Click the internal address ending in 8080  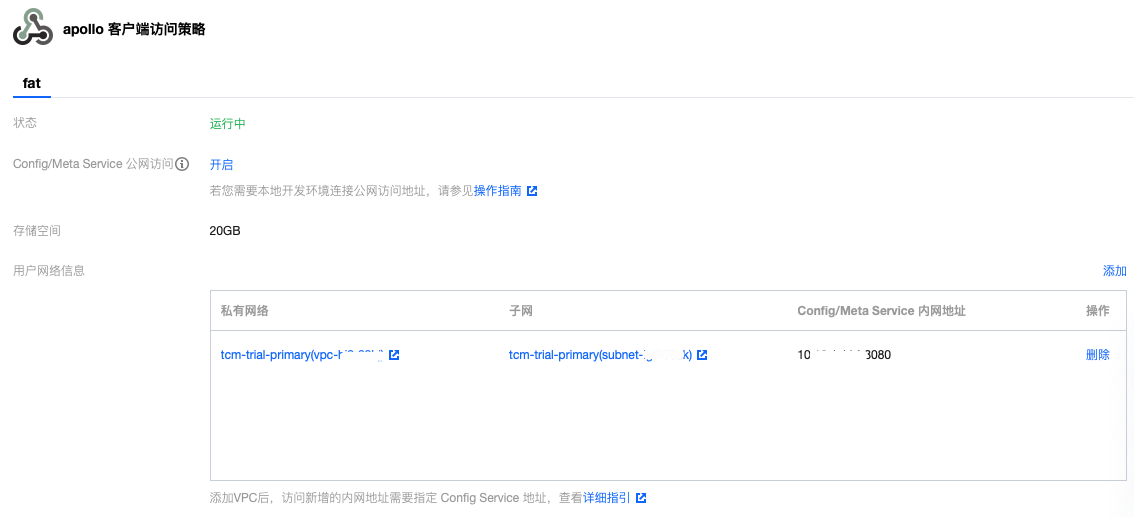coord(844,355)
